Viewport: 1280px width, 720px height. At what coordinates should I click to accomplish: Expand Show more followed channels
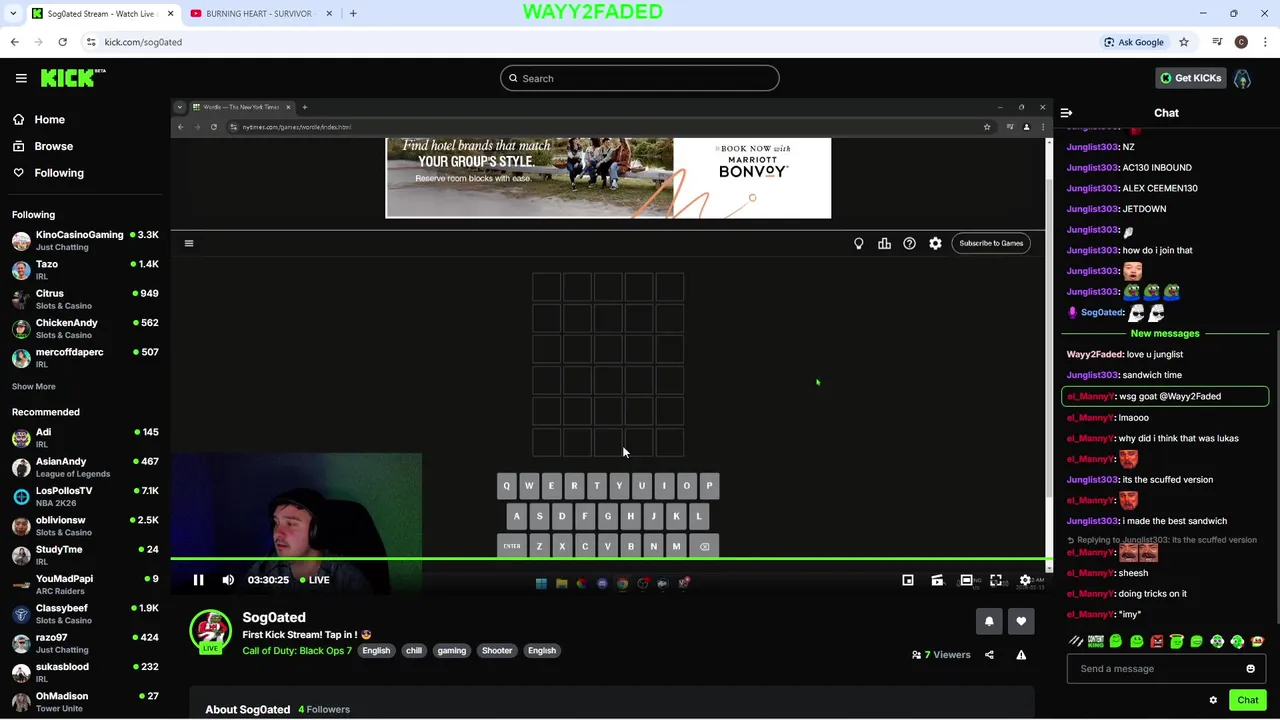34,386
